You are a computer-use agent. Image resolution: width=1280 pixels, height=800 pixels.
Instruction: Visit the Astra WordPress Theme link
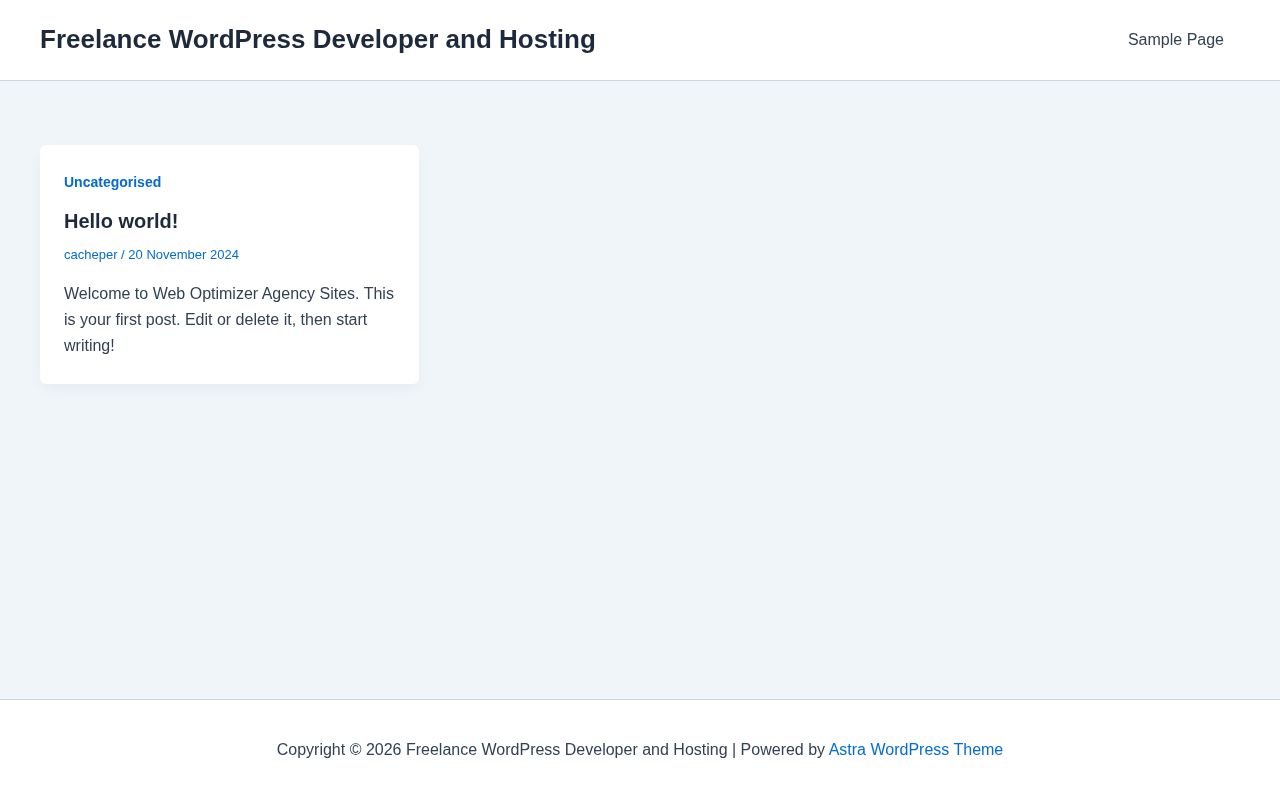click(x=915, y=750)
